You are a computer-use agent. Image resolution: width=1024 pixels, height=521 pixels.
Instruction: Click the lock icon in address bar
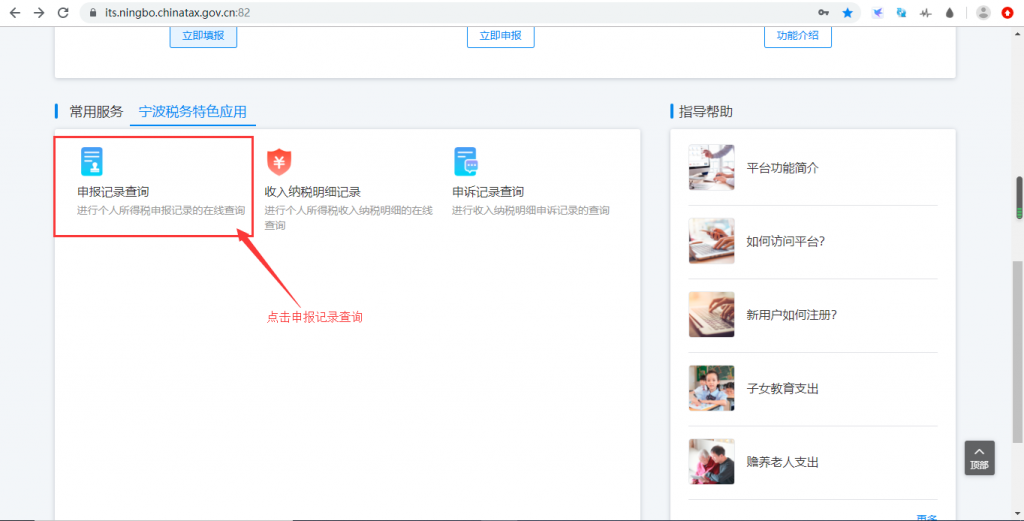pyautogui.click(x=93, y=12)
